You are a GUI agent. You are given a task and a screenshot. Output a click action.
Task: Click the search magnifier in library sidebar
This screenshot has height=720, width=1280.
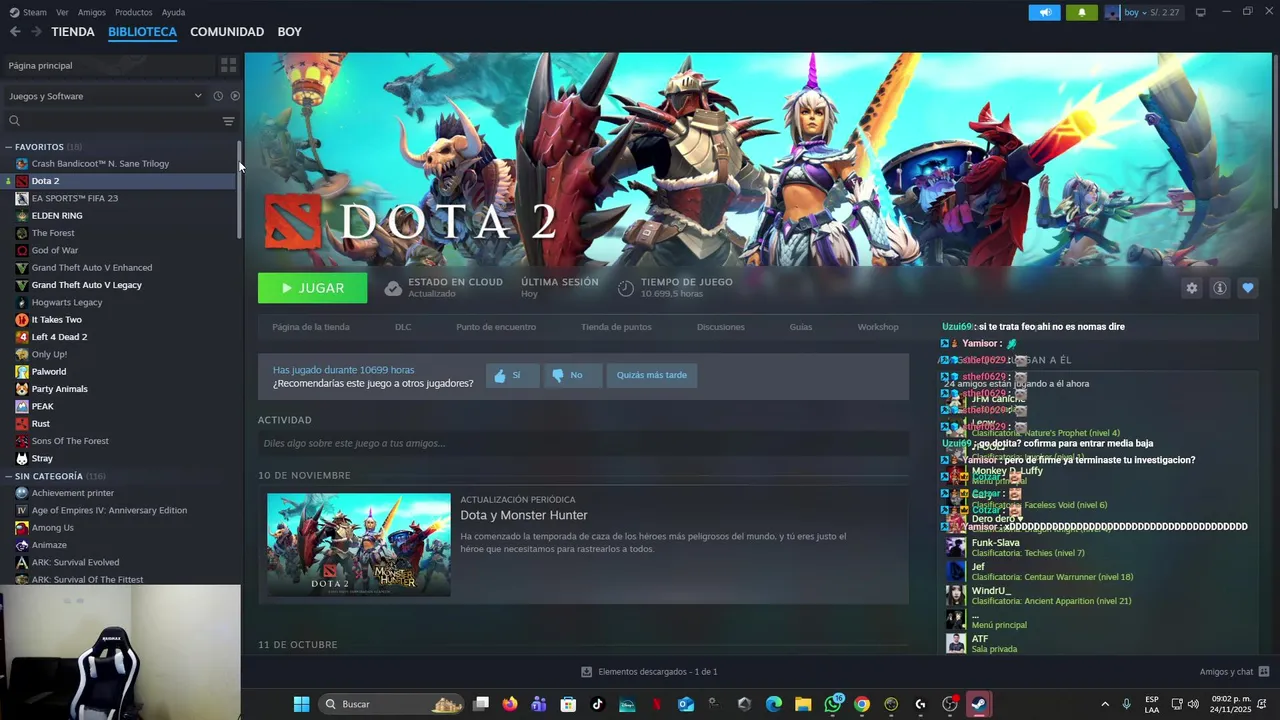pos(14,121)
